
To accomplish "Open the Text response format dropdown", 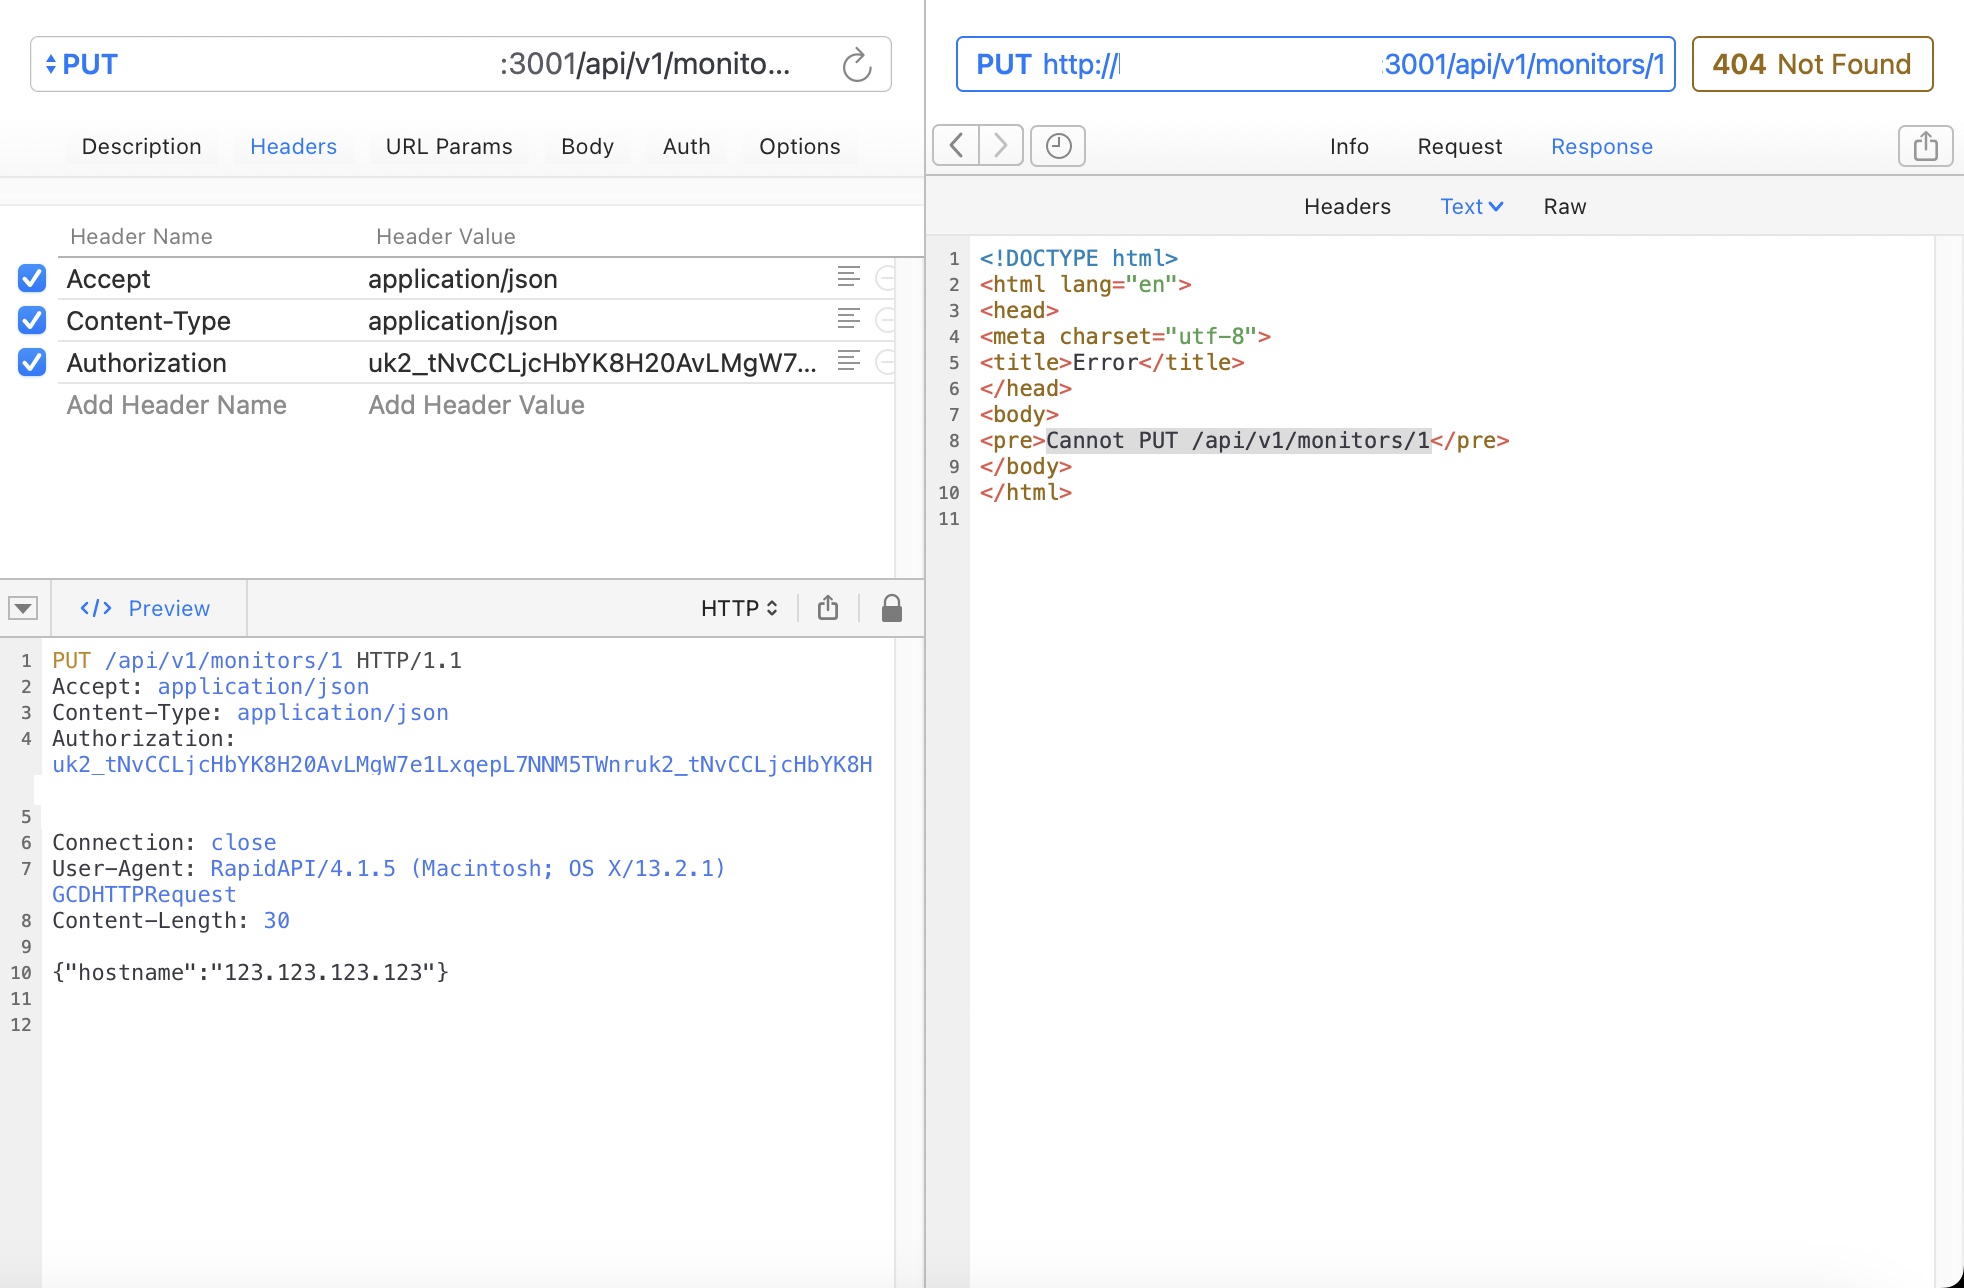I will click(1470, 206).
